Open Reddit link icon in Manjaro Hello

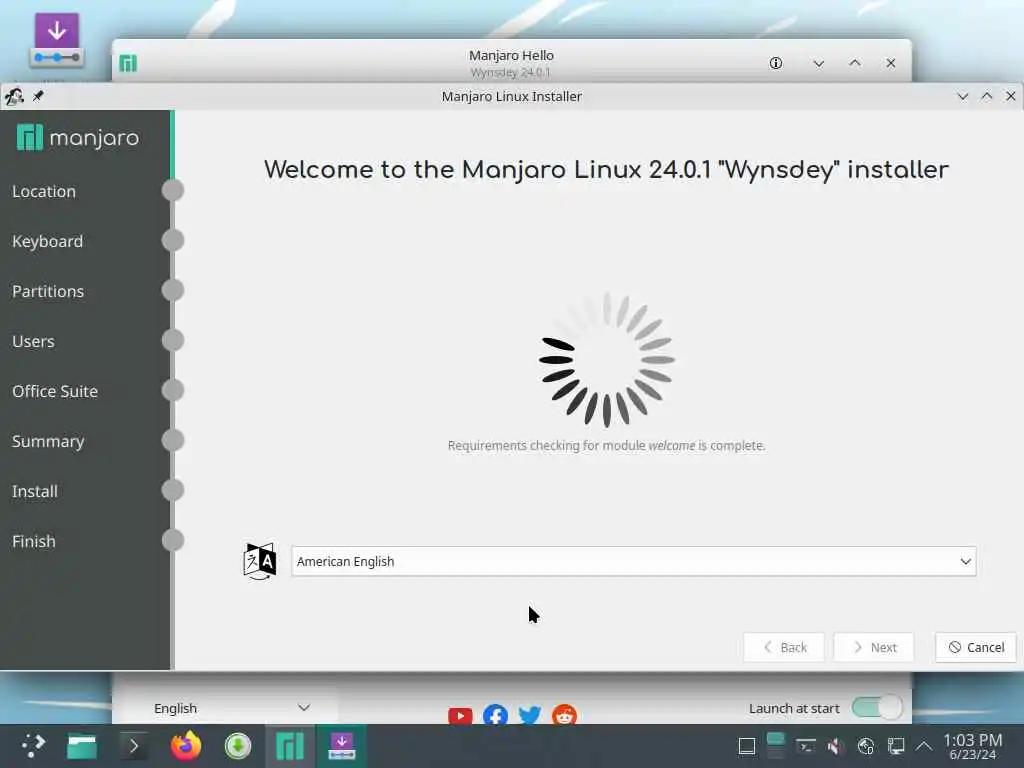[x=564, y=715]
